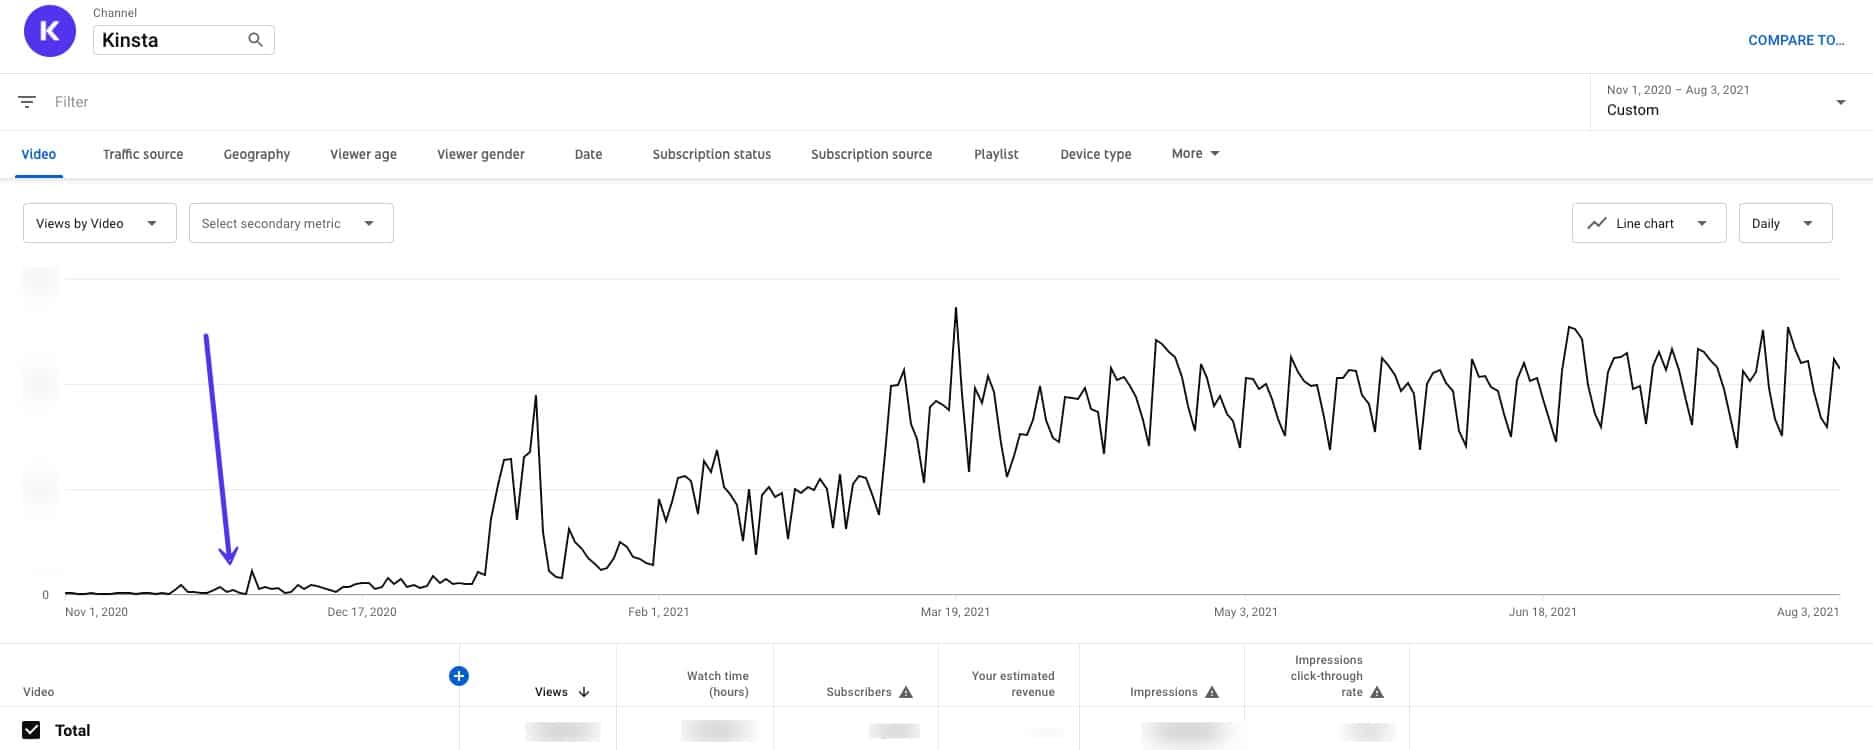
Task: Click the blue plus add-metric icon
Action: click(459, 676)
